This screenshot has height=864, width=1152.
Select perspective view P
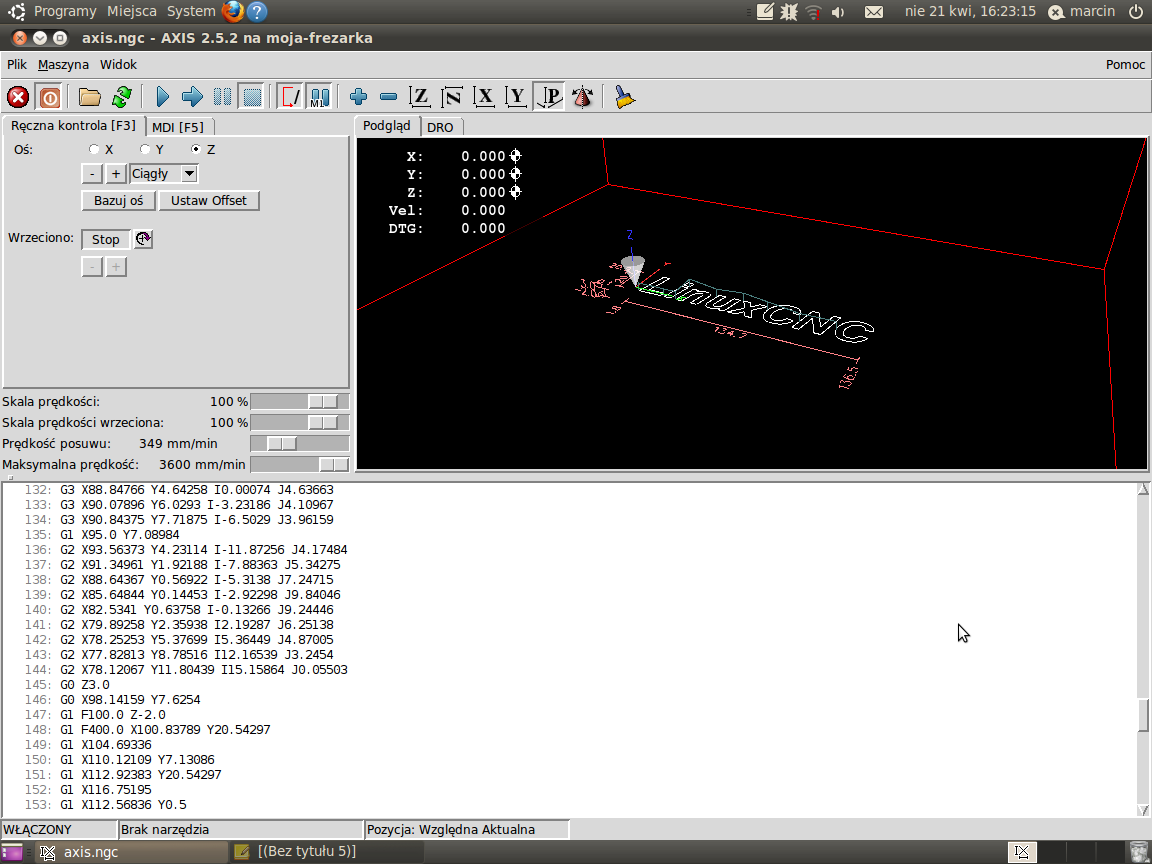[549, 97]
